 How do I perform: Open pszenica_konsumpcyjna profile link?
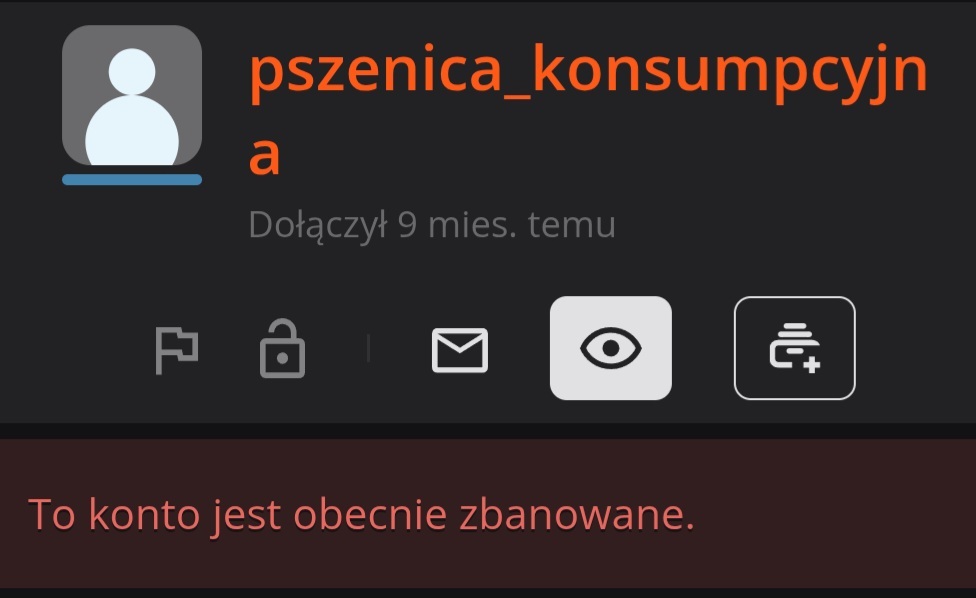[x=588, y=109]
